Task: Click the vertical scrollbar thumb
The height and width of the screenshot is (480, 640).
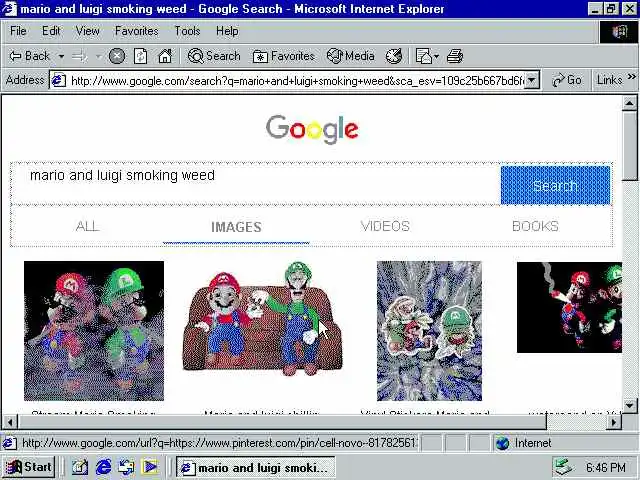Action: pos(629,145)
